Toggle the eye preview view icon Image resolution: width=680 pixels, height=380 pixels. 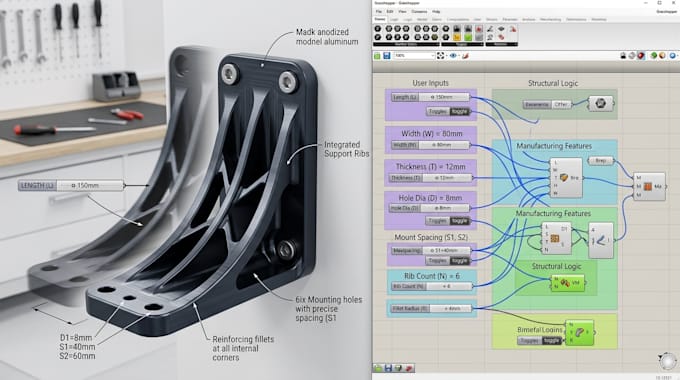[x=453, y=56]
